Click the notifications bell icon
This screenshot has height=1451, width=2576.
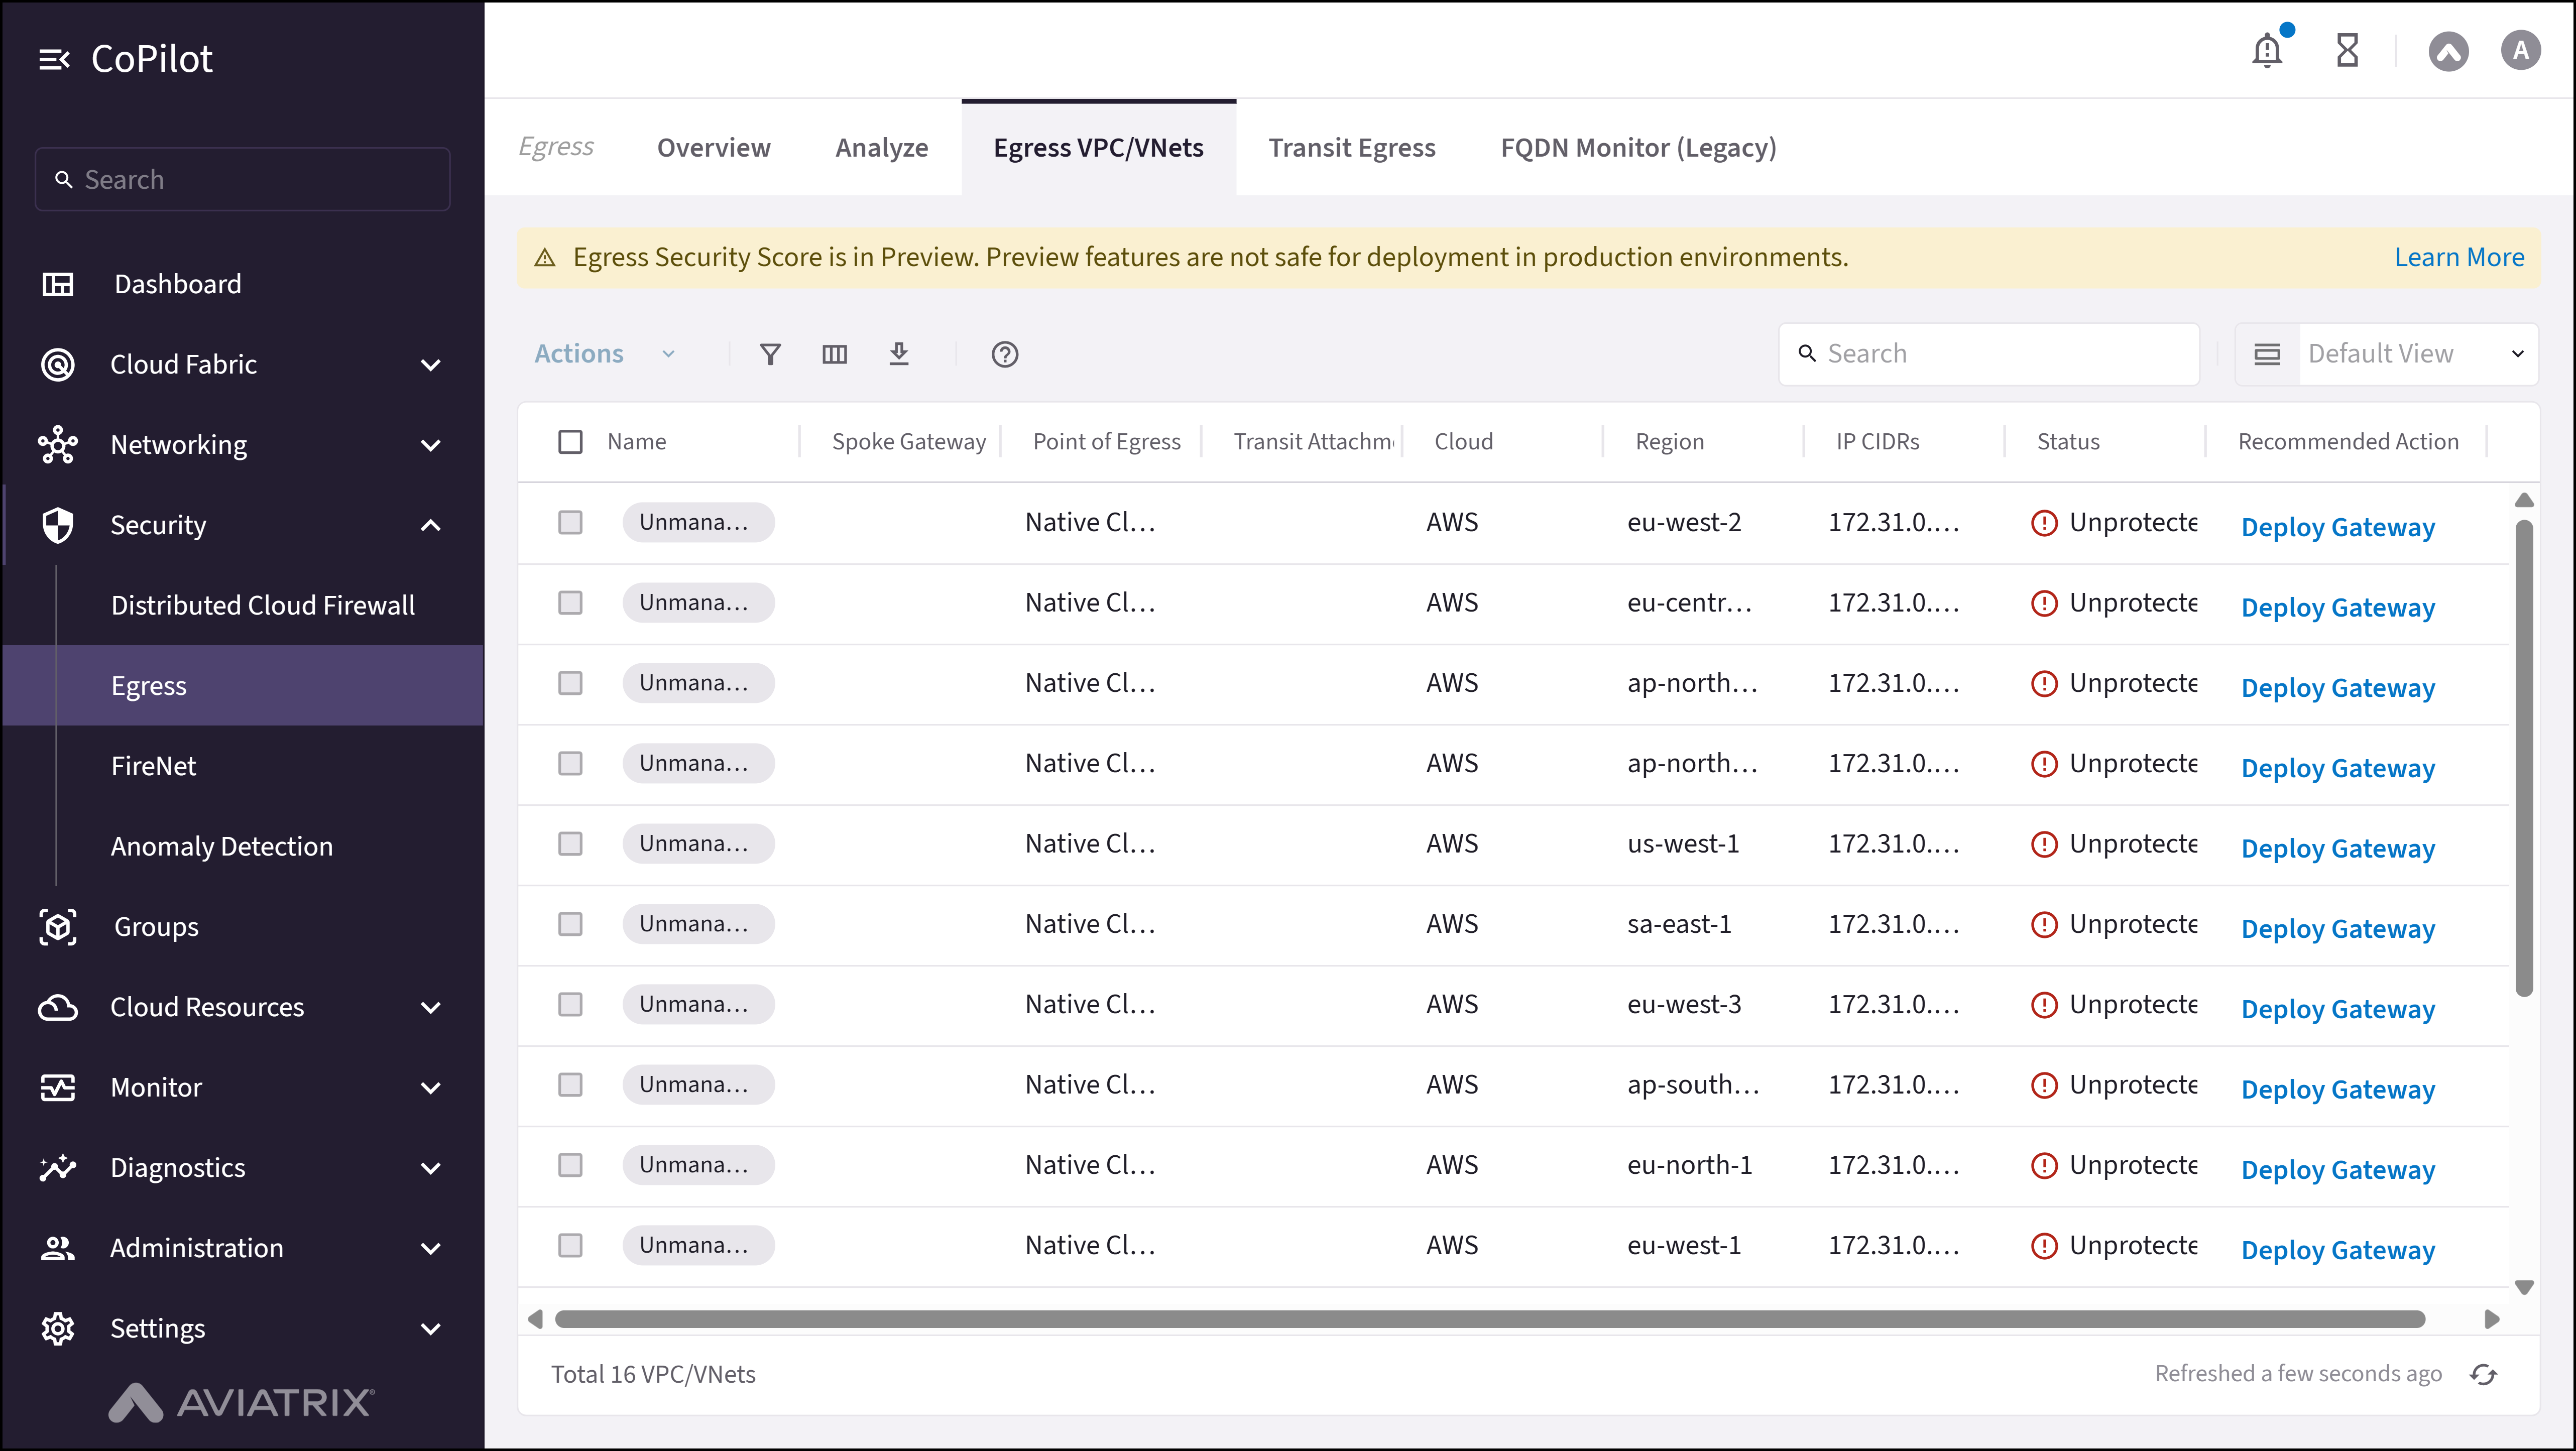coord(2266,50)
